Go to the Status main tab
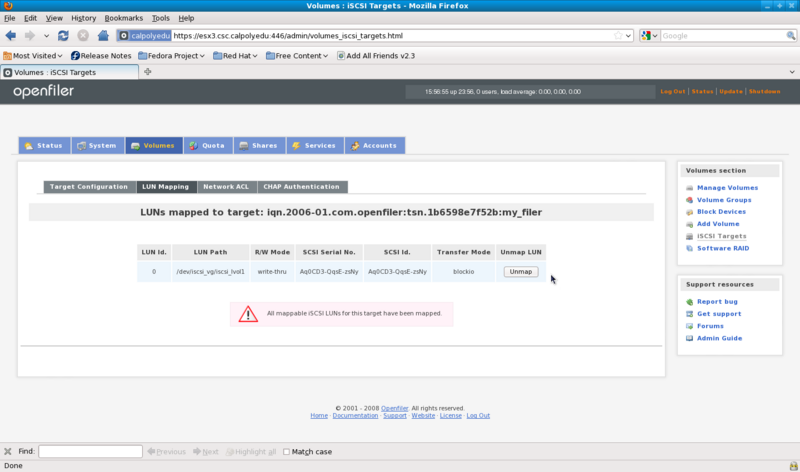Viewport: 800px width, 472px height. tap(44, 145)
